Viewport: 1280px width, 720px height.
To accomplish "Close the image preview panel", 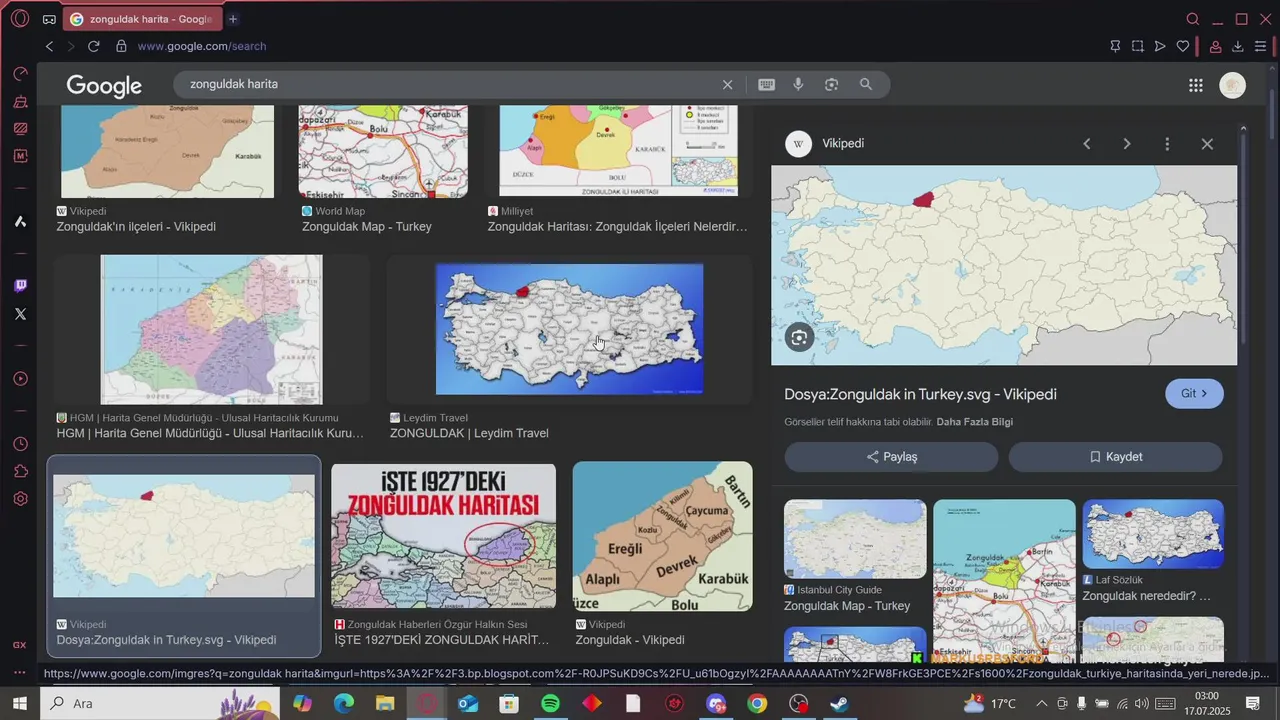I will 1207,144.
